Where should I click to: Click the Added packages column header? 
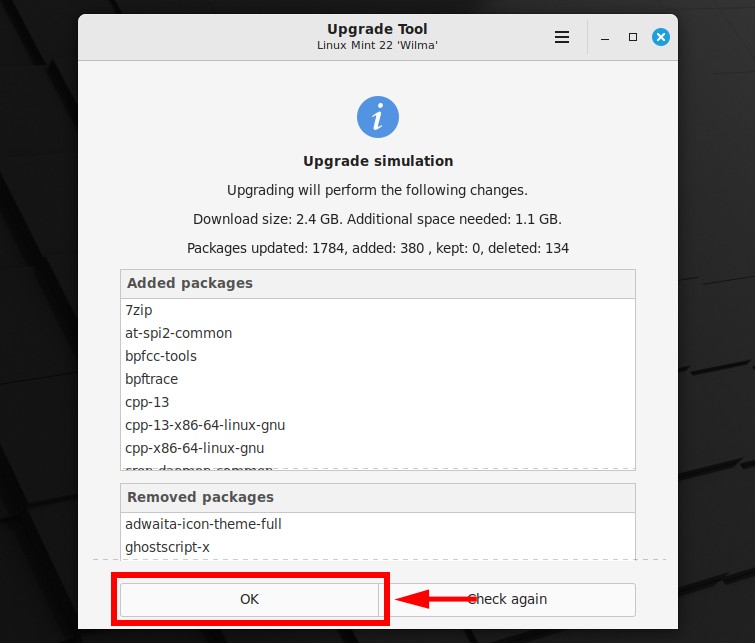point(378,283)
